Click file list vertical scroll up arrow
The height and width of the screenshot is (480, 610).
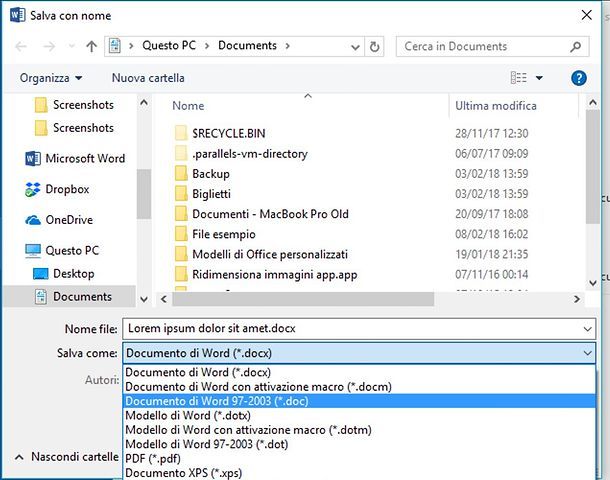(x=592, y=103)
